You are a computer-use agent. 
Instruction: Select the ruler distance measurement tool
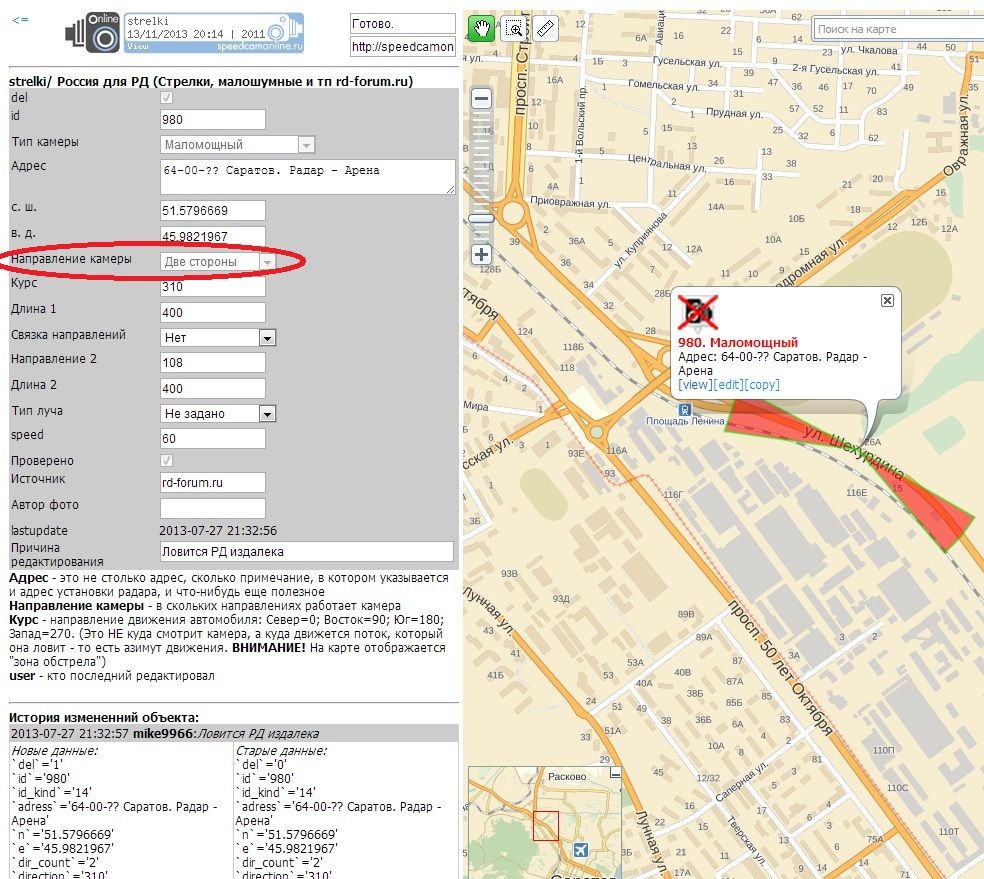pos(545,29)
